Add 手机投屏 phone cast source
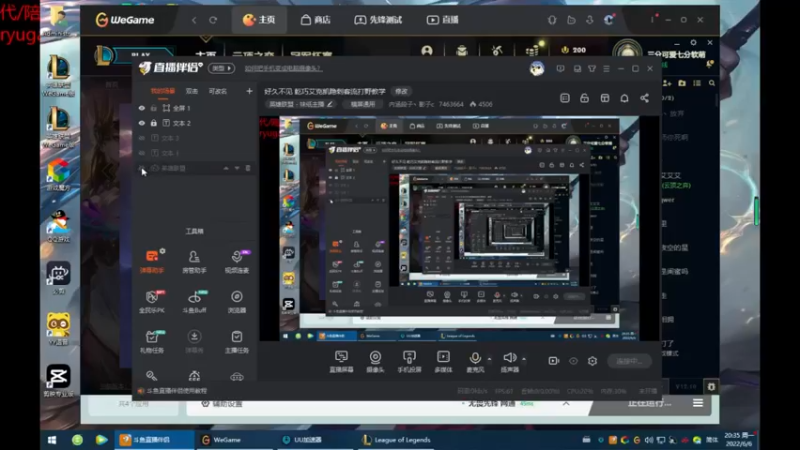800x450 pixels. [x=409, y=361]
